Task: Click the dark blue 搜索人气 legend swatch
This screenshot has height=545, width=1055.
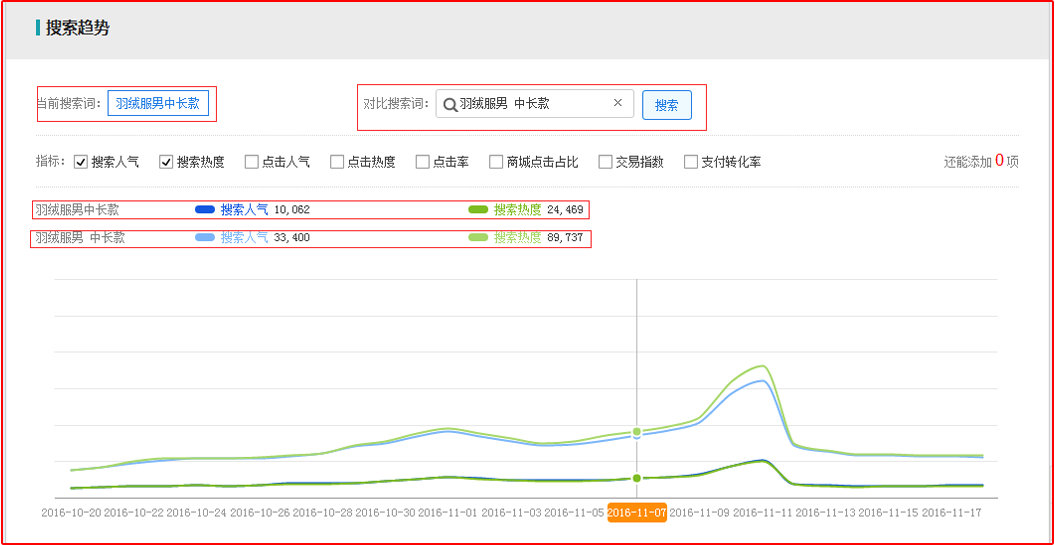Action: [205, 210]
